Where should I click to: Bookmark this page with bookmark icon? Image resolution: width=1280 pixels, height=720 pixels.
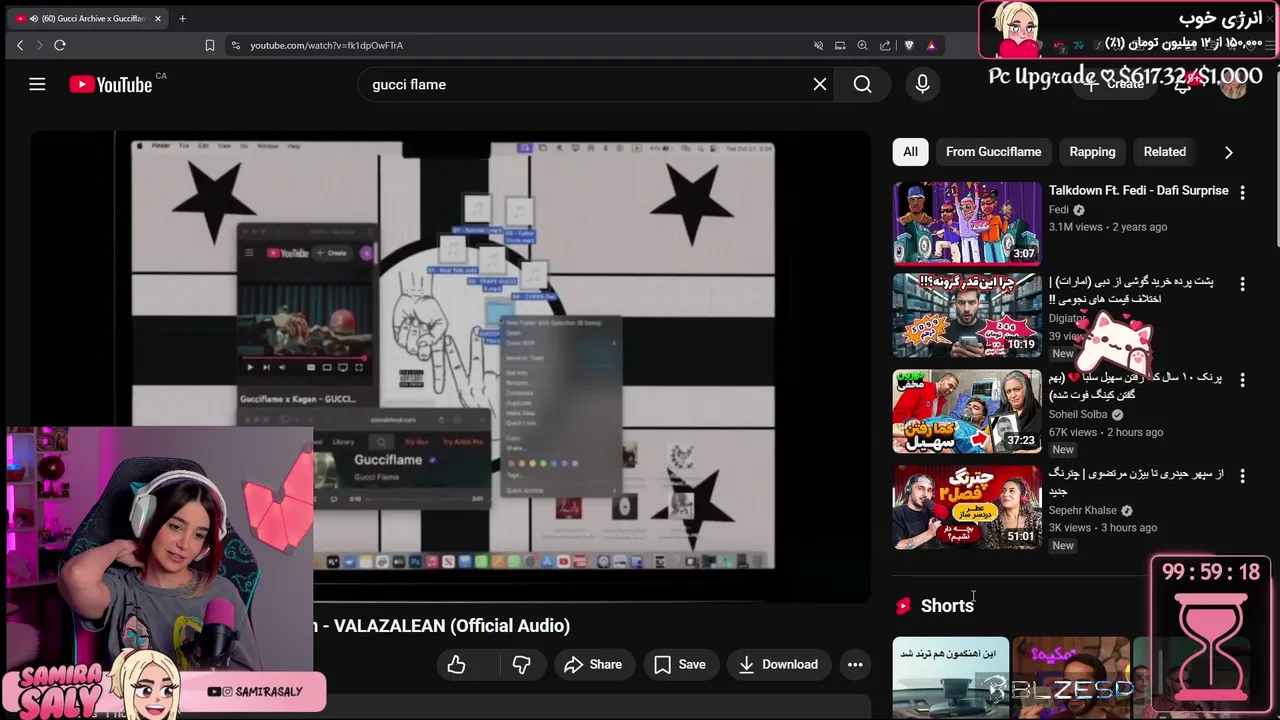[x=210, y=45]
